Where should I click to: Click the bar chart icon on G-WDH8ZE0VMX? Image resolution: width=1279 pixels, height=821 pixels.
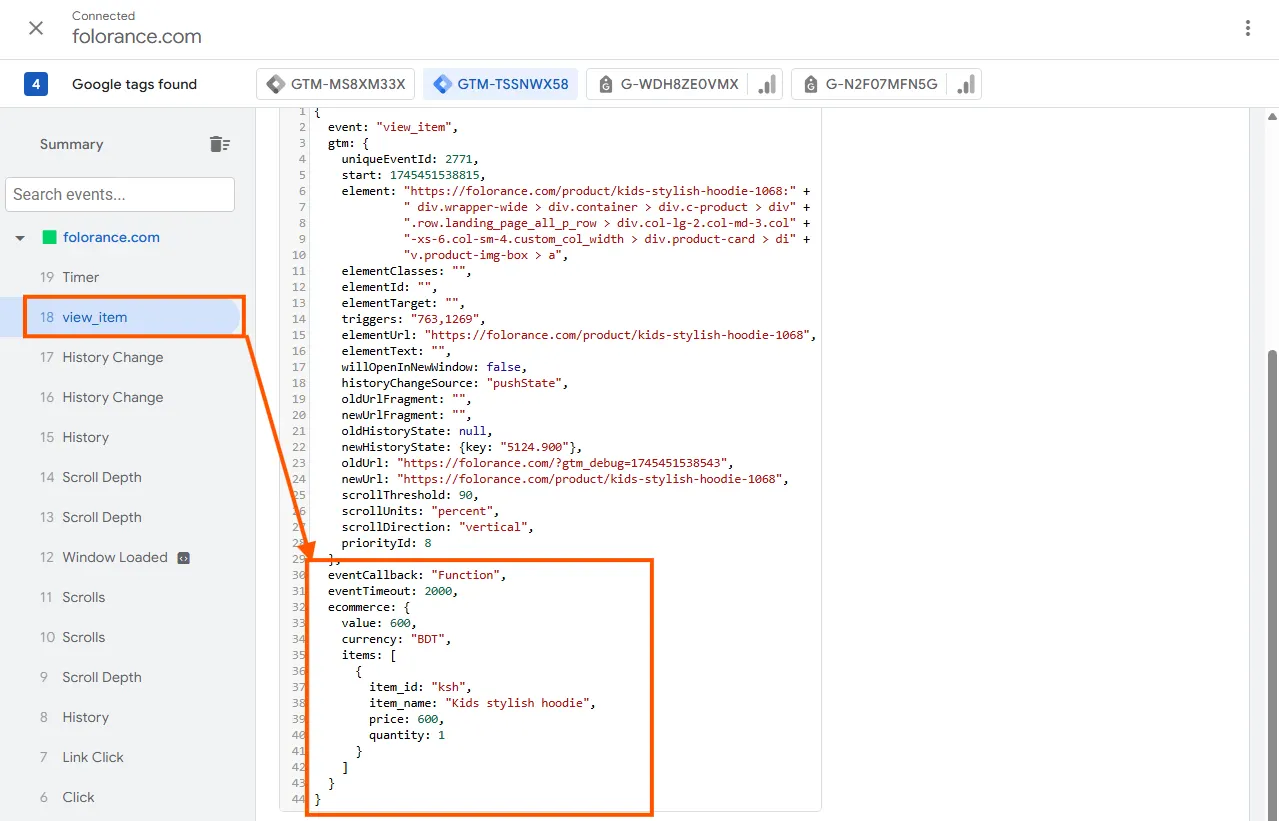767,84
